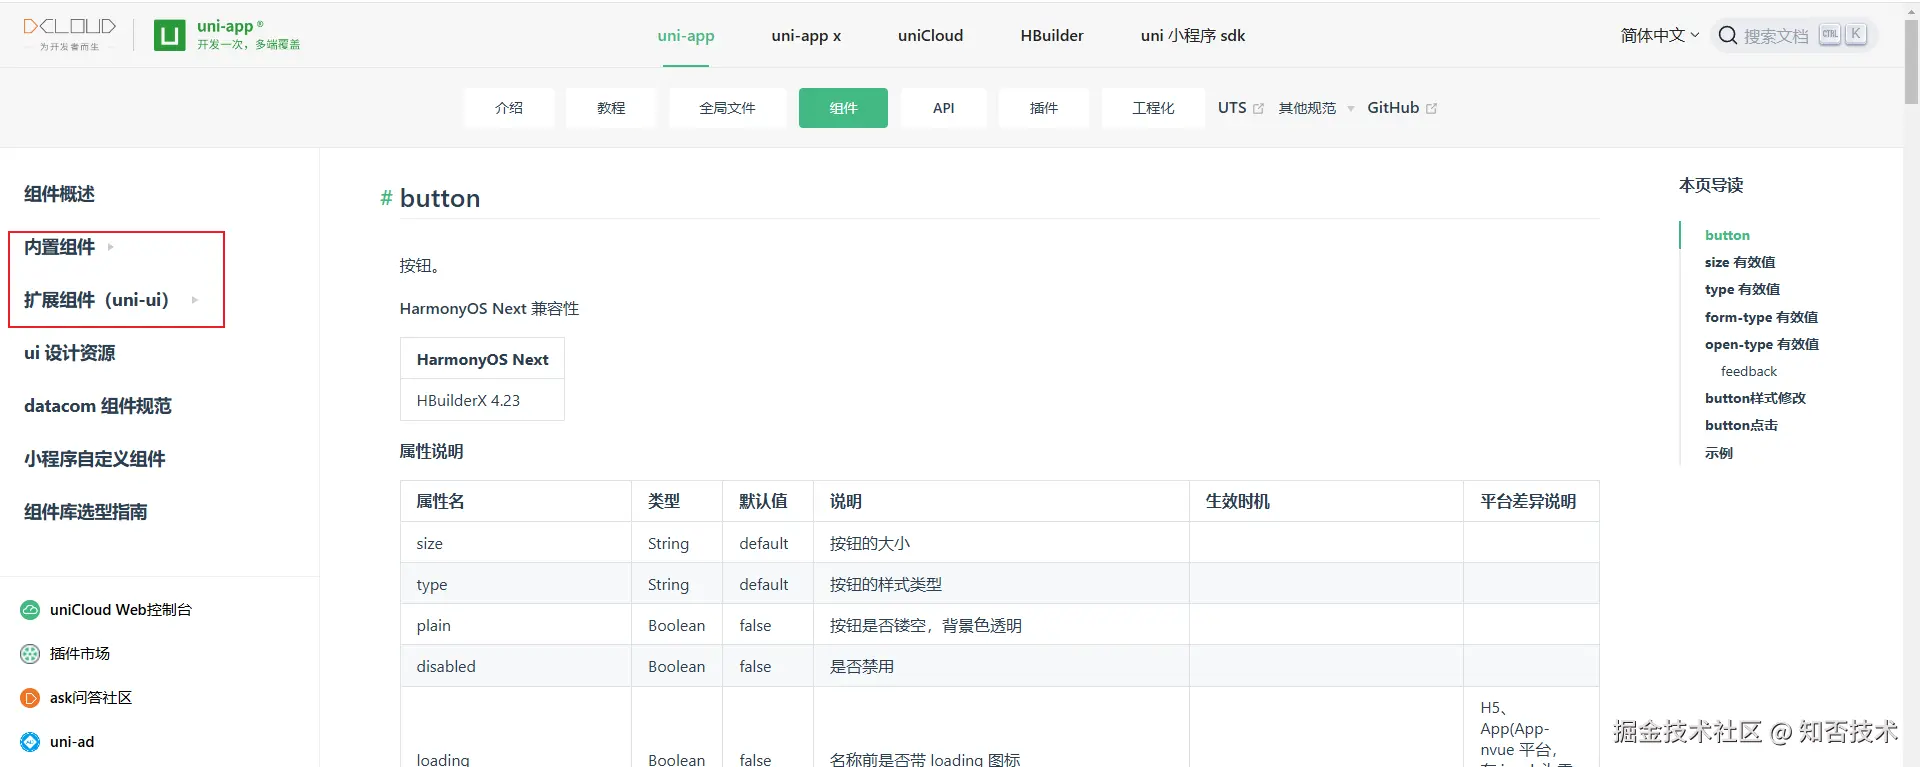This screenshot has height=767, width=1920.
Task: Switch to the uni-app top tab
Action: point(686,35)
